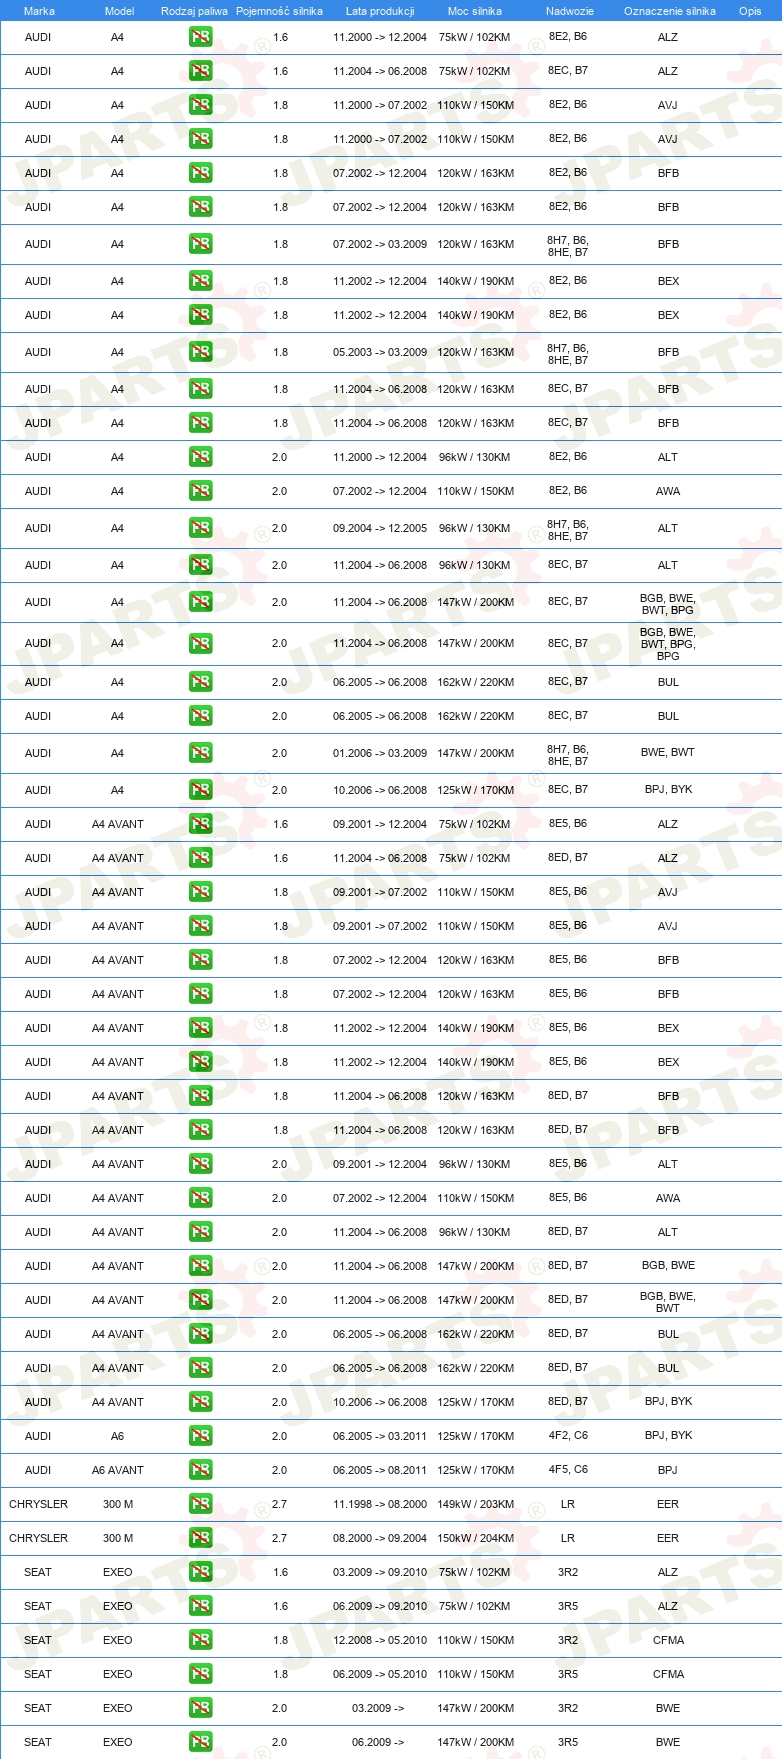Click fuel icon in A4 AVANT BGB, BWE row
Viewport: 782px width, 1759px height.
click(x=201, y=1266)
